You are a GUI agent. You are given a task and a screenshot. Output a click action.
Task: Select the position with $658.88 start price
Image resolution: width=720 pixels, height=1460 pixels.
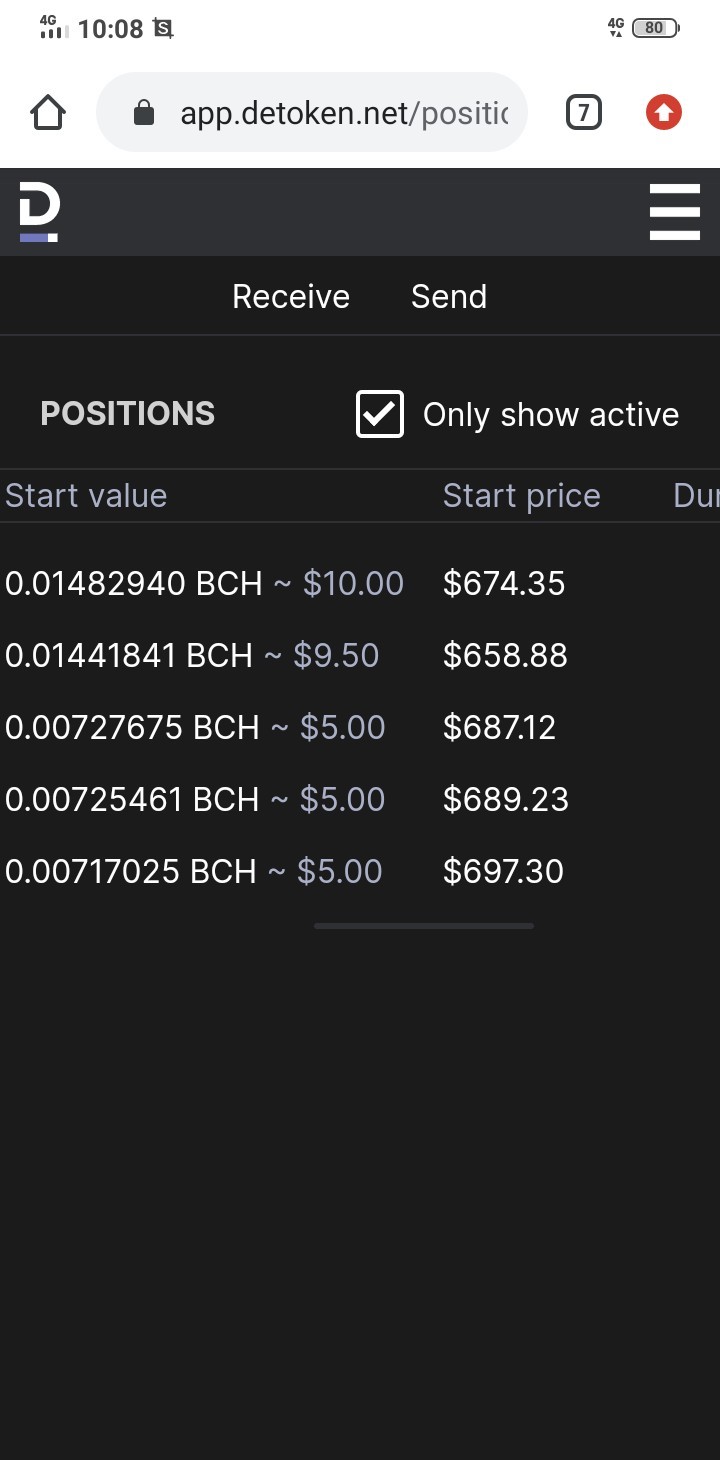pos(360,655)
